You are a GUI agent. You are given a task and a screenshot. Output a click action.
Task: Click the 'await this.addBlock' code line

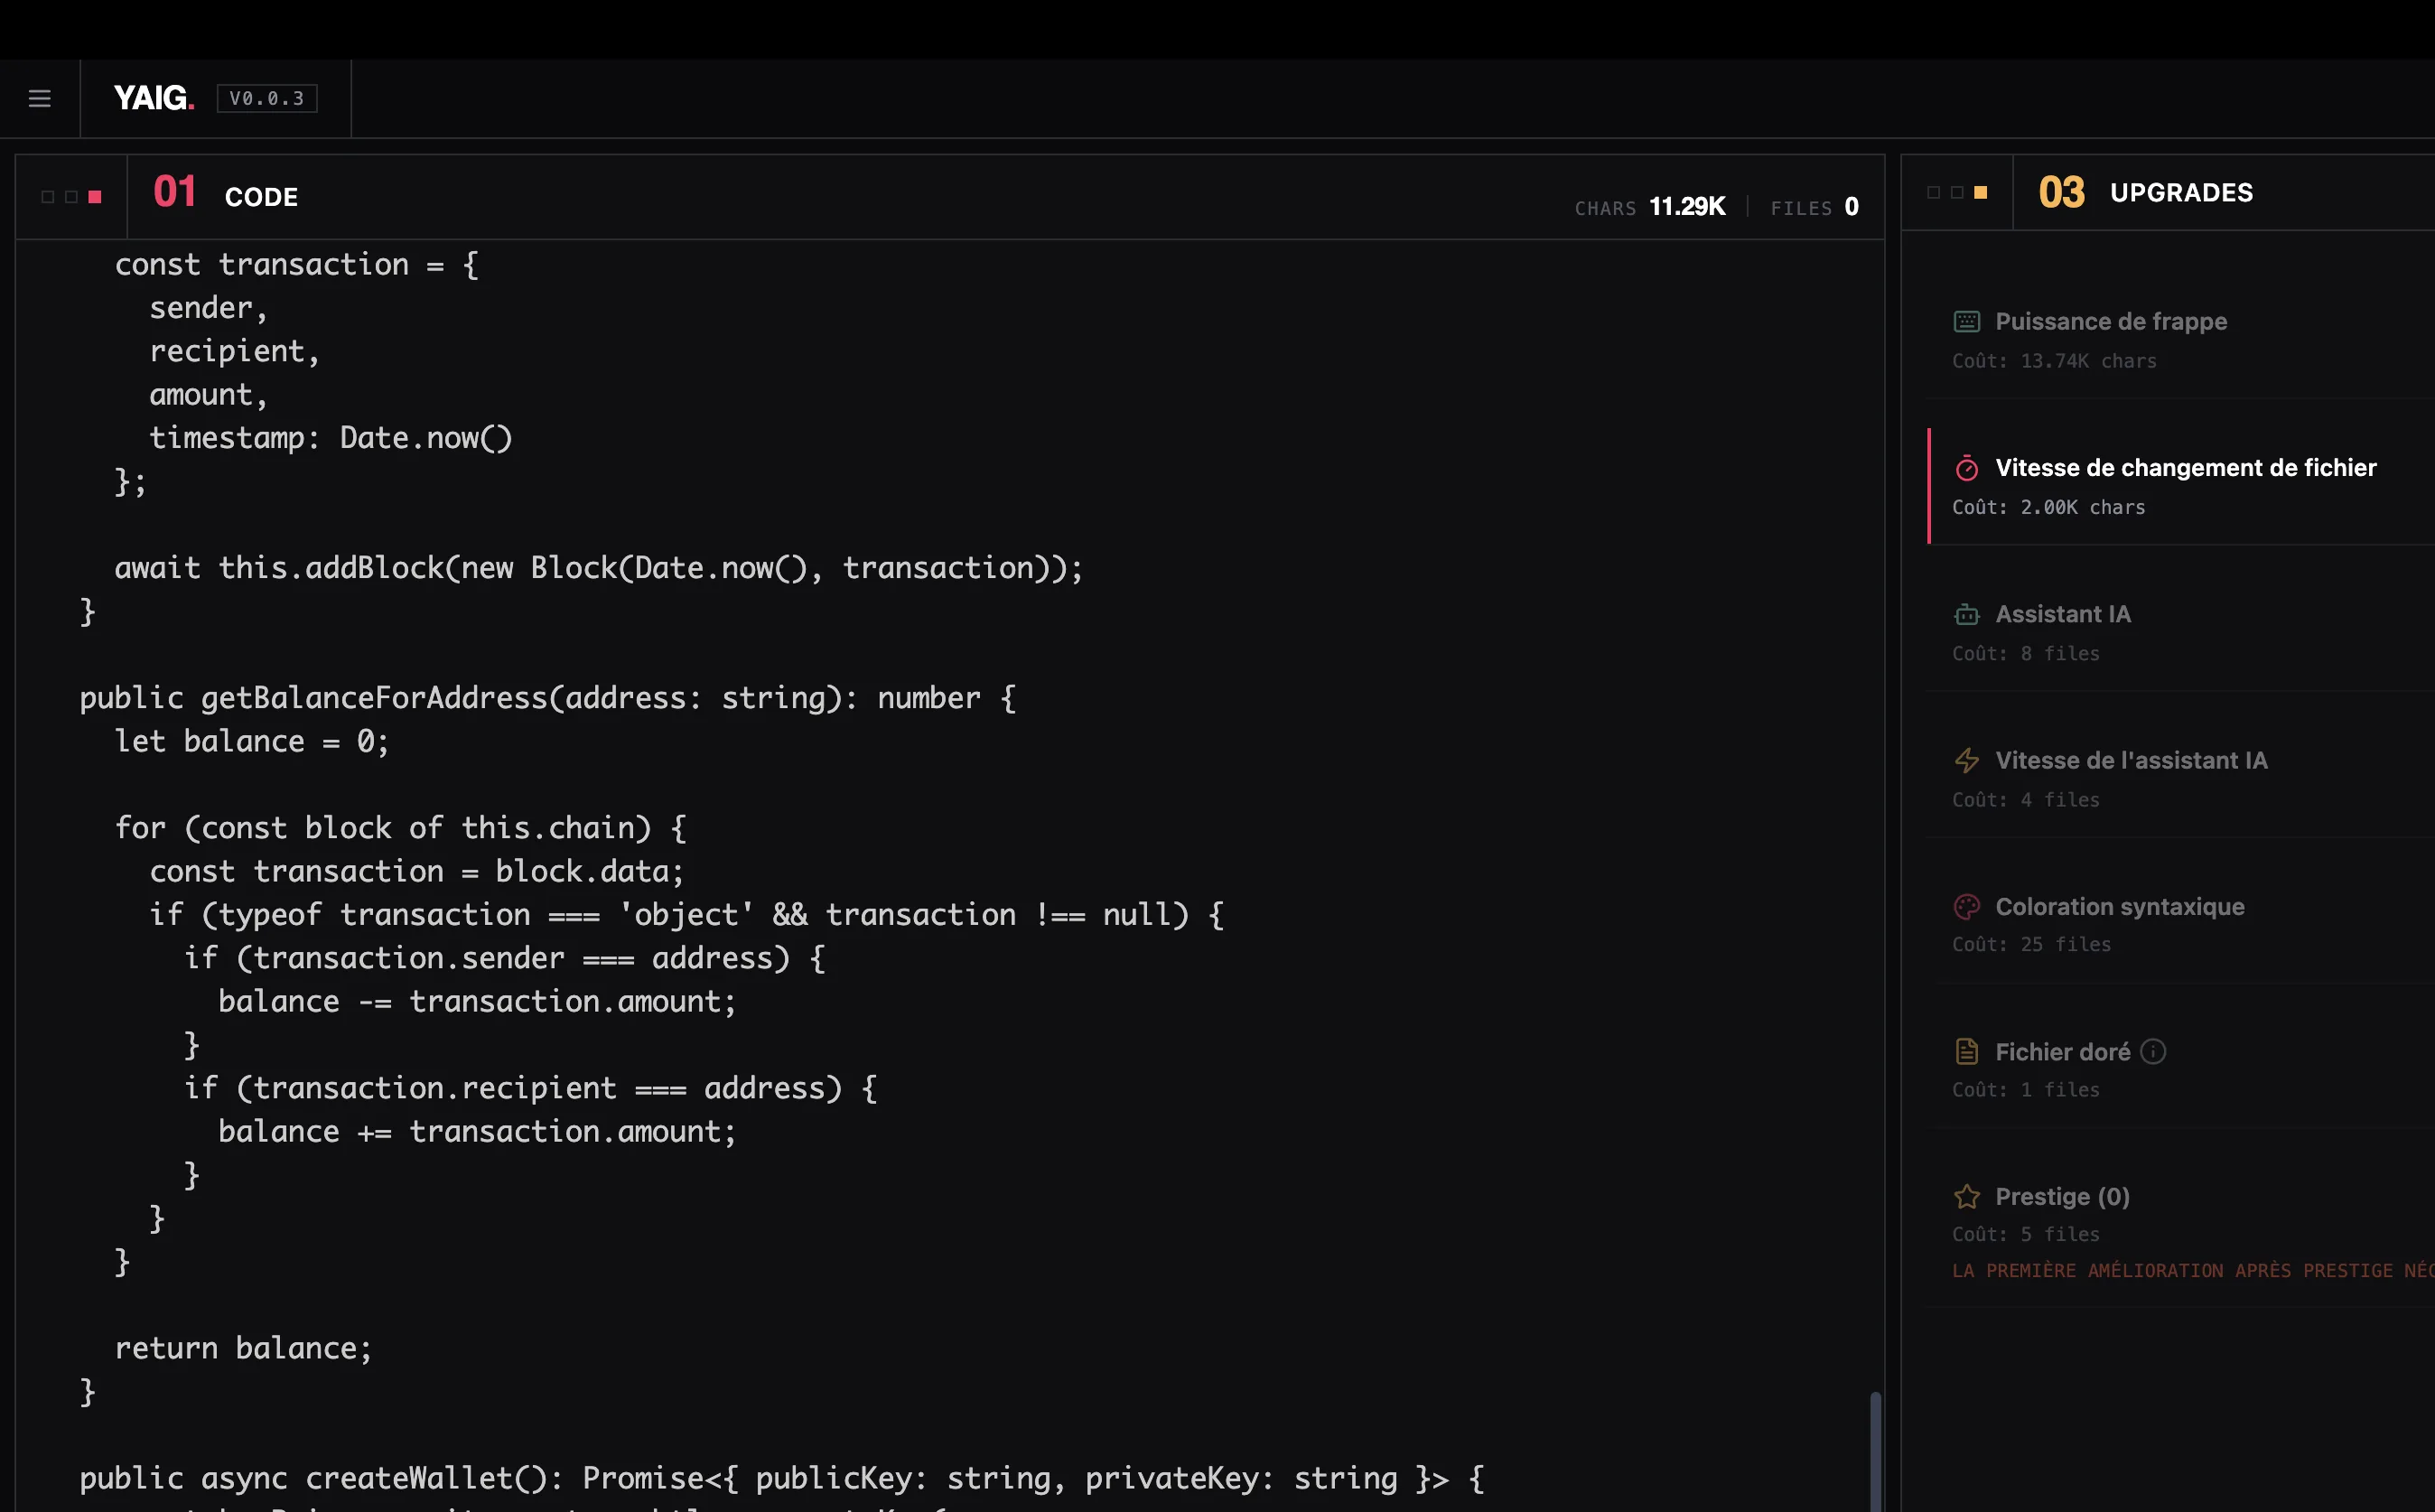click(599, 568)
